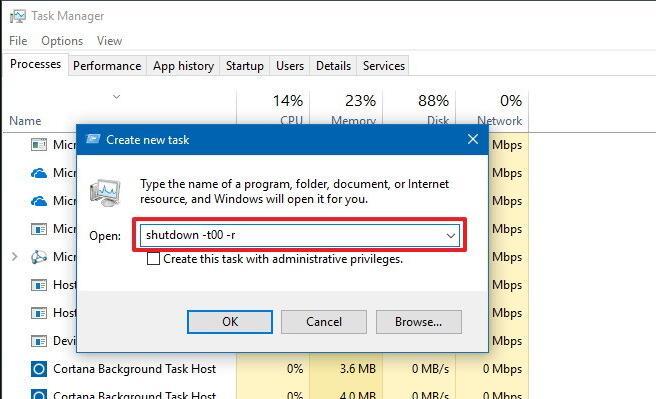Sort by the 0% Network column header

click(x=492, y=108)
